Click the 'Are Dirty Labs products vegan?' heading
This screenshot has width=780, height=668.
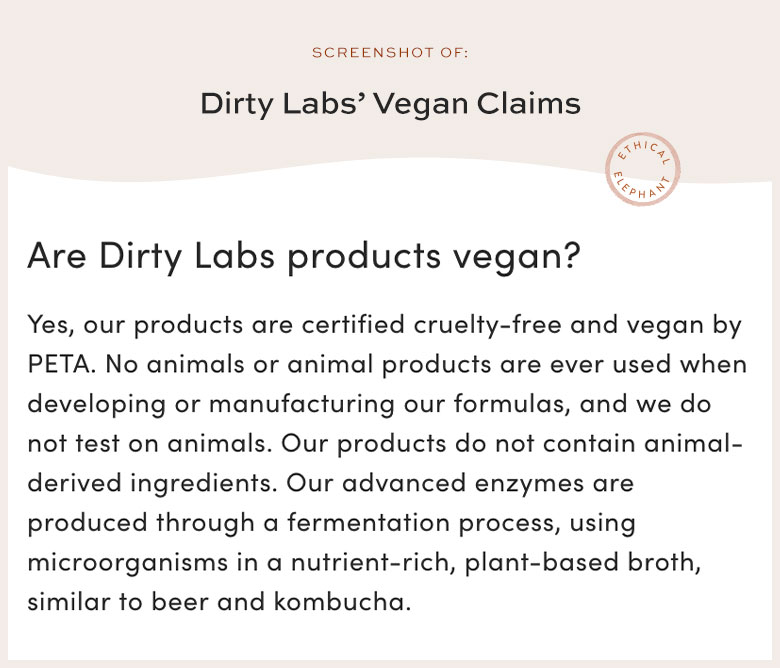point(304,257)
